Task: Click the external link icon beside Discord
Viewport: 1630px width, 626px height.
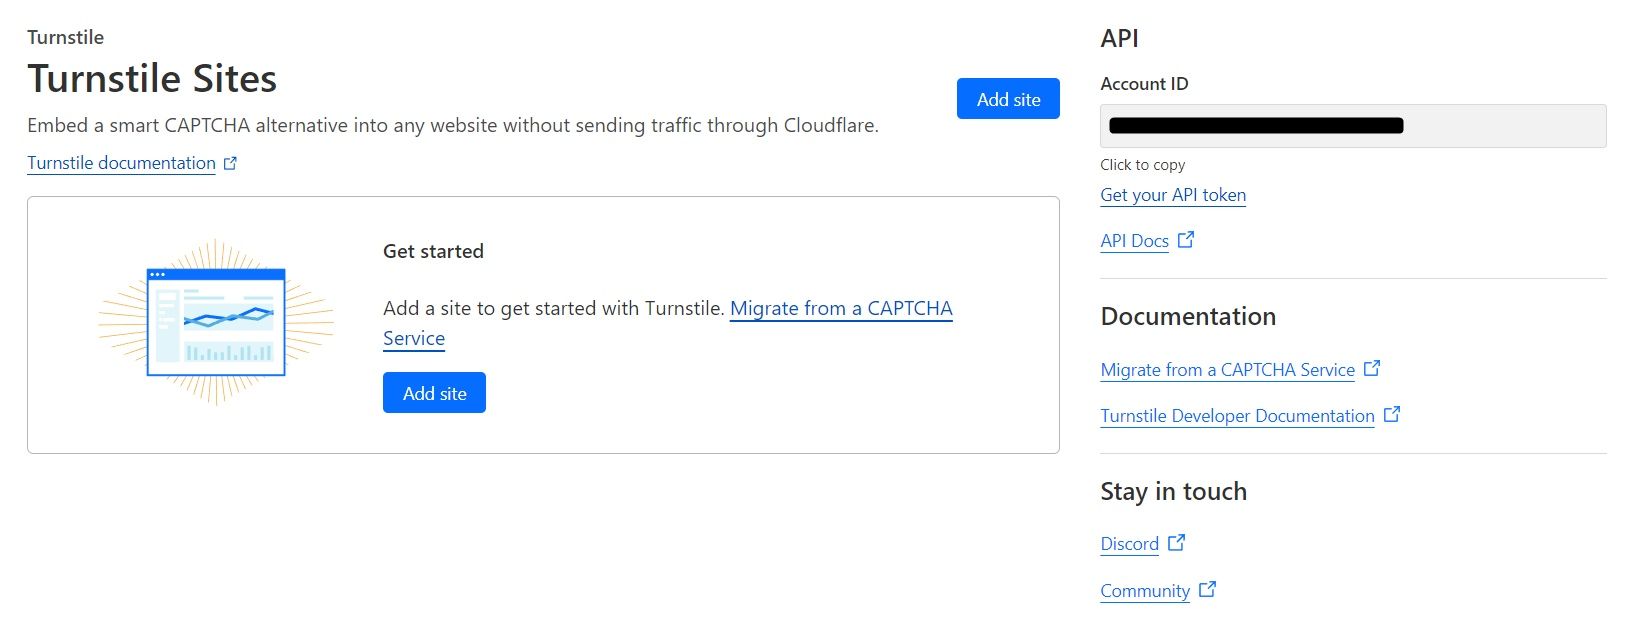Action: tap(1177, 542)
